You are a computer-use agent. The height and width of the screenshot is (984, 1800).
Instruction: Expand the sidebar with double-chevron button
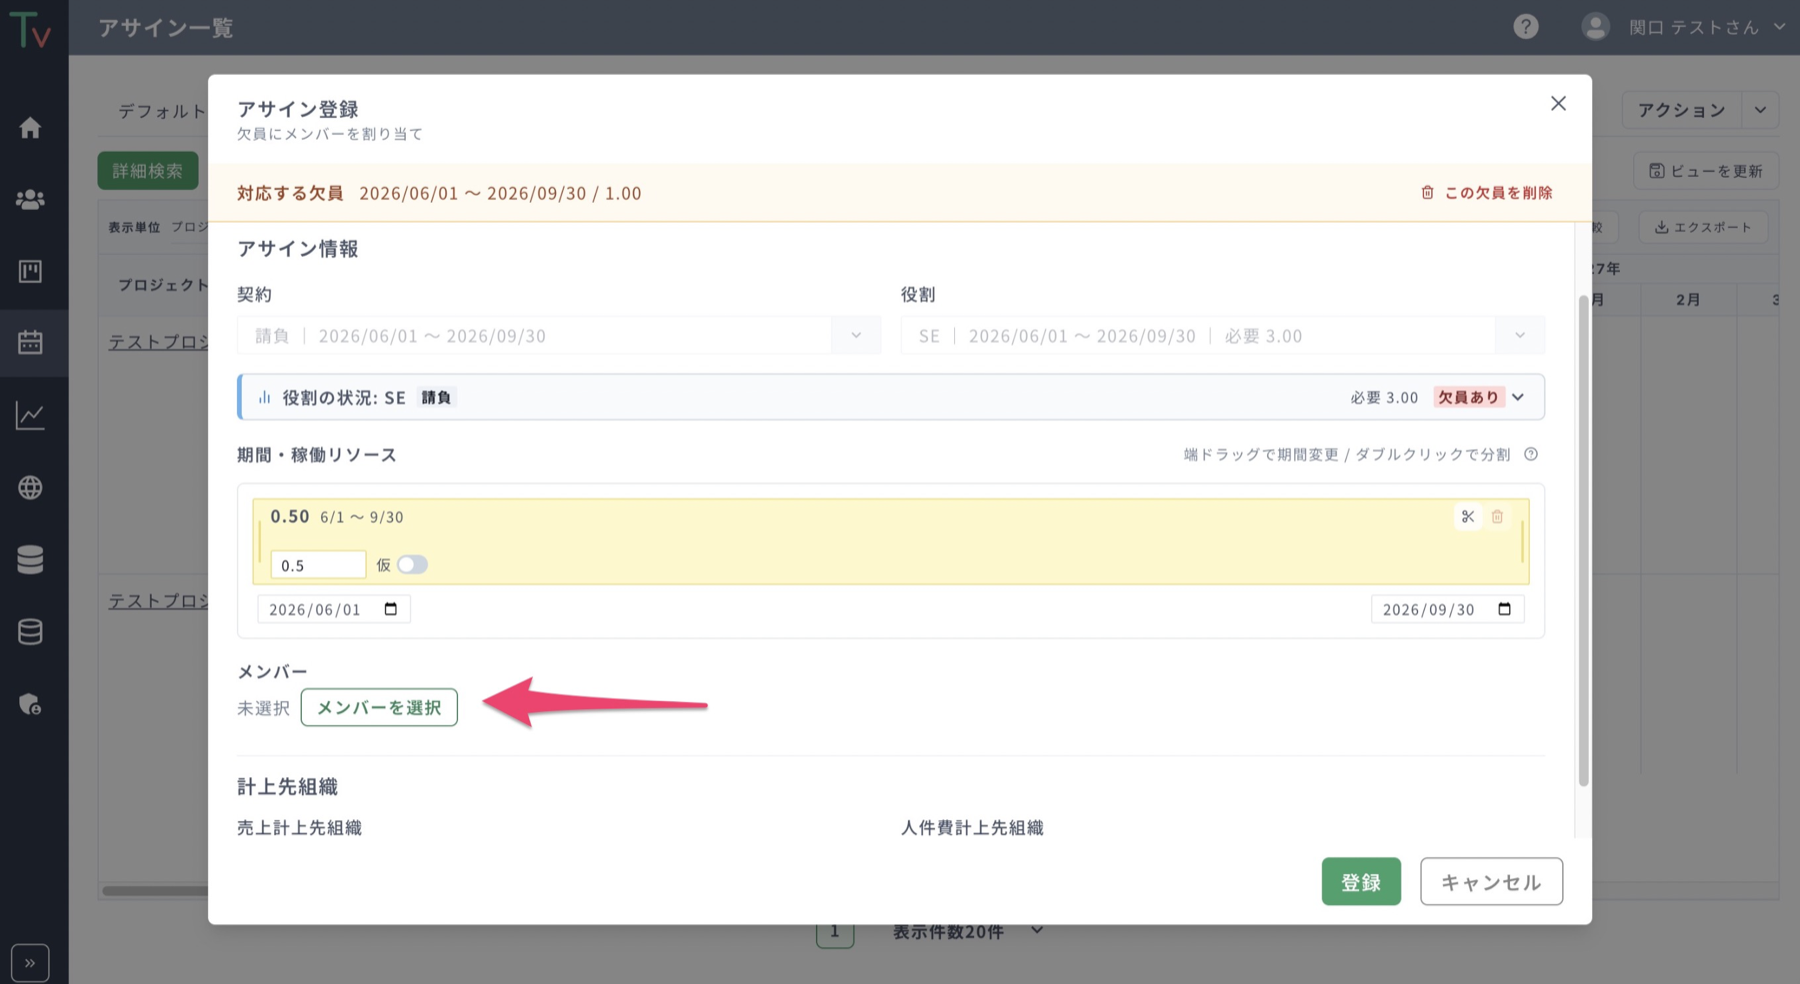(x=30, y=963)
